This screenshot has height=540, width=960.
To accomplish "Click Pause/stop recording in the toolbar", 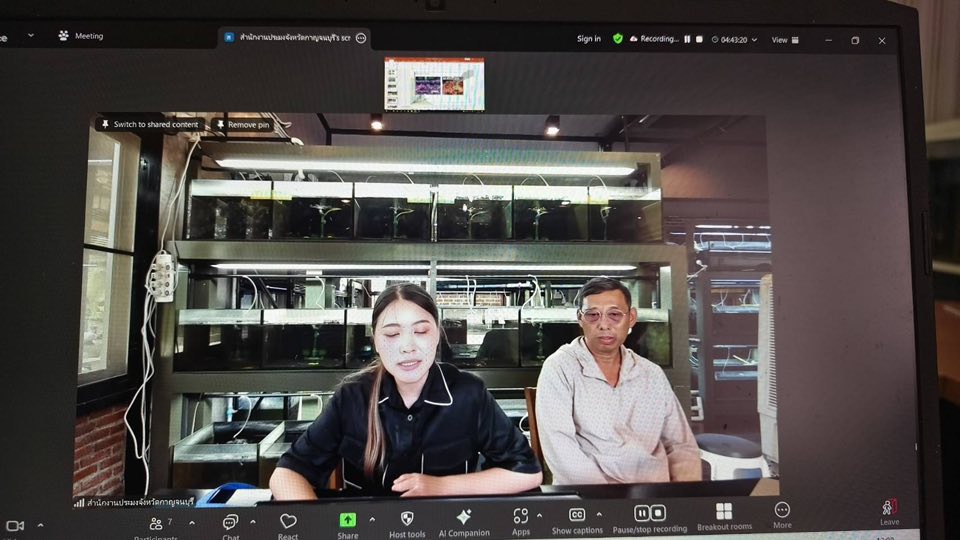I will [650, 519].
